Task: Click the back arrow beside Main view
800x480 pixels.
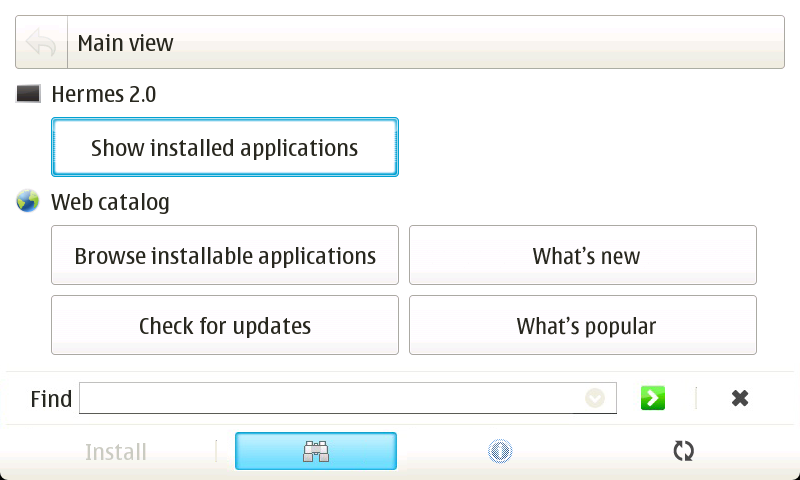Action: pos(41,43)
